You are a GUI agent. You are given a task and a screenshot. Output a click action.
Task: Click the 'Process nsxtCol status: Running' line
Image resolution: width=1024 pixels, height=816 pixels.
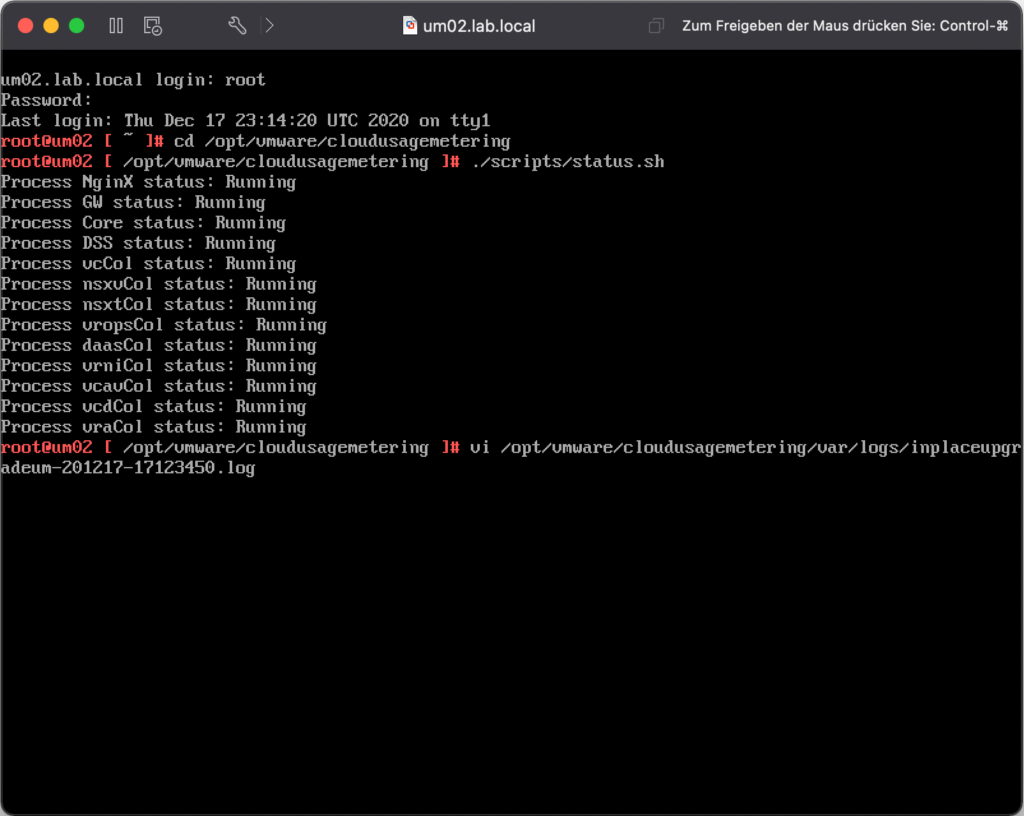pyautogui.click(x=159, y=304)
